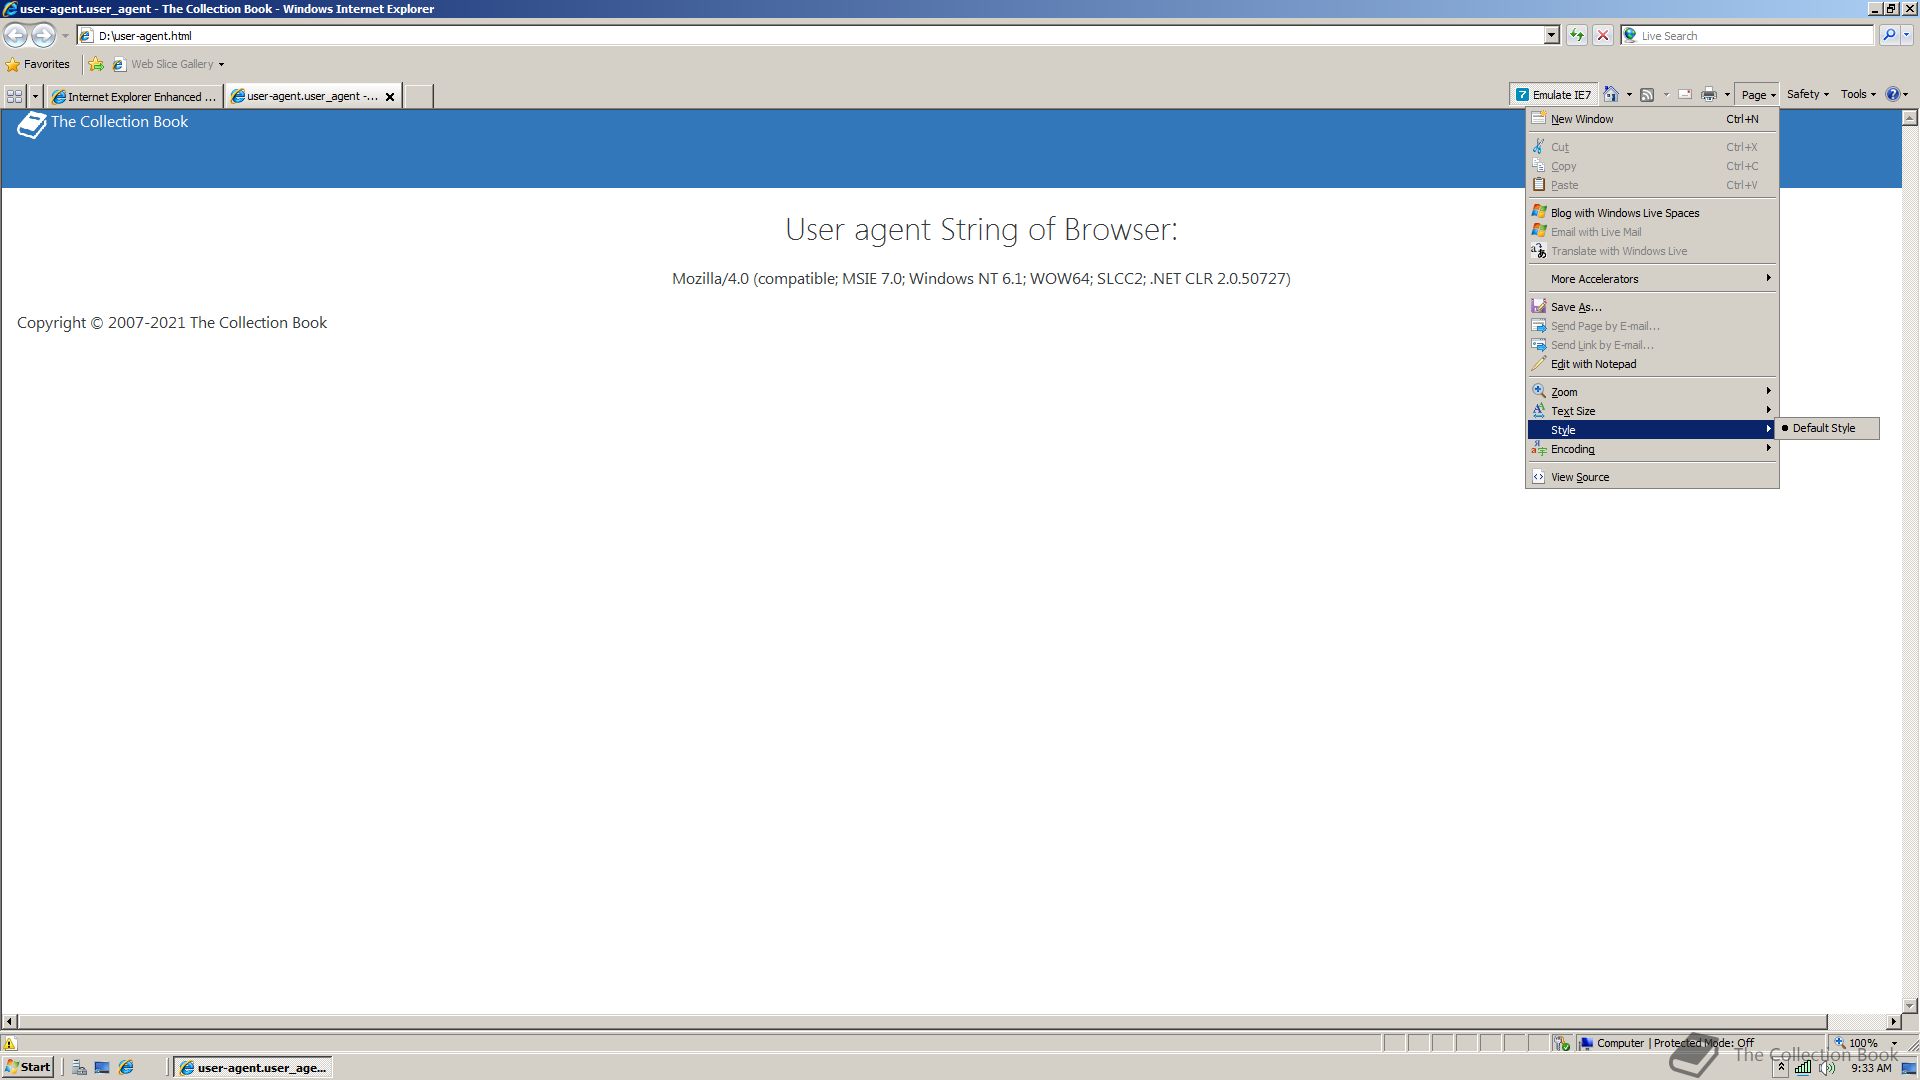Click the Print printer icon
Screen dimensions: 1920x1080
[x=1709, y=95]
